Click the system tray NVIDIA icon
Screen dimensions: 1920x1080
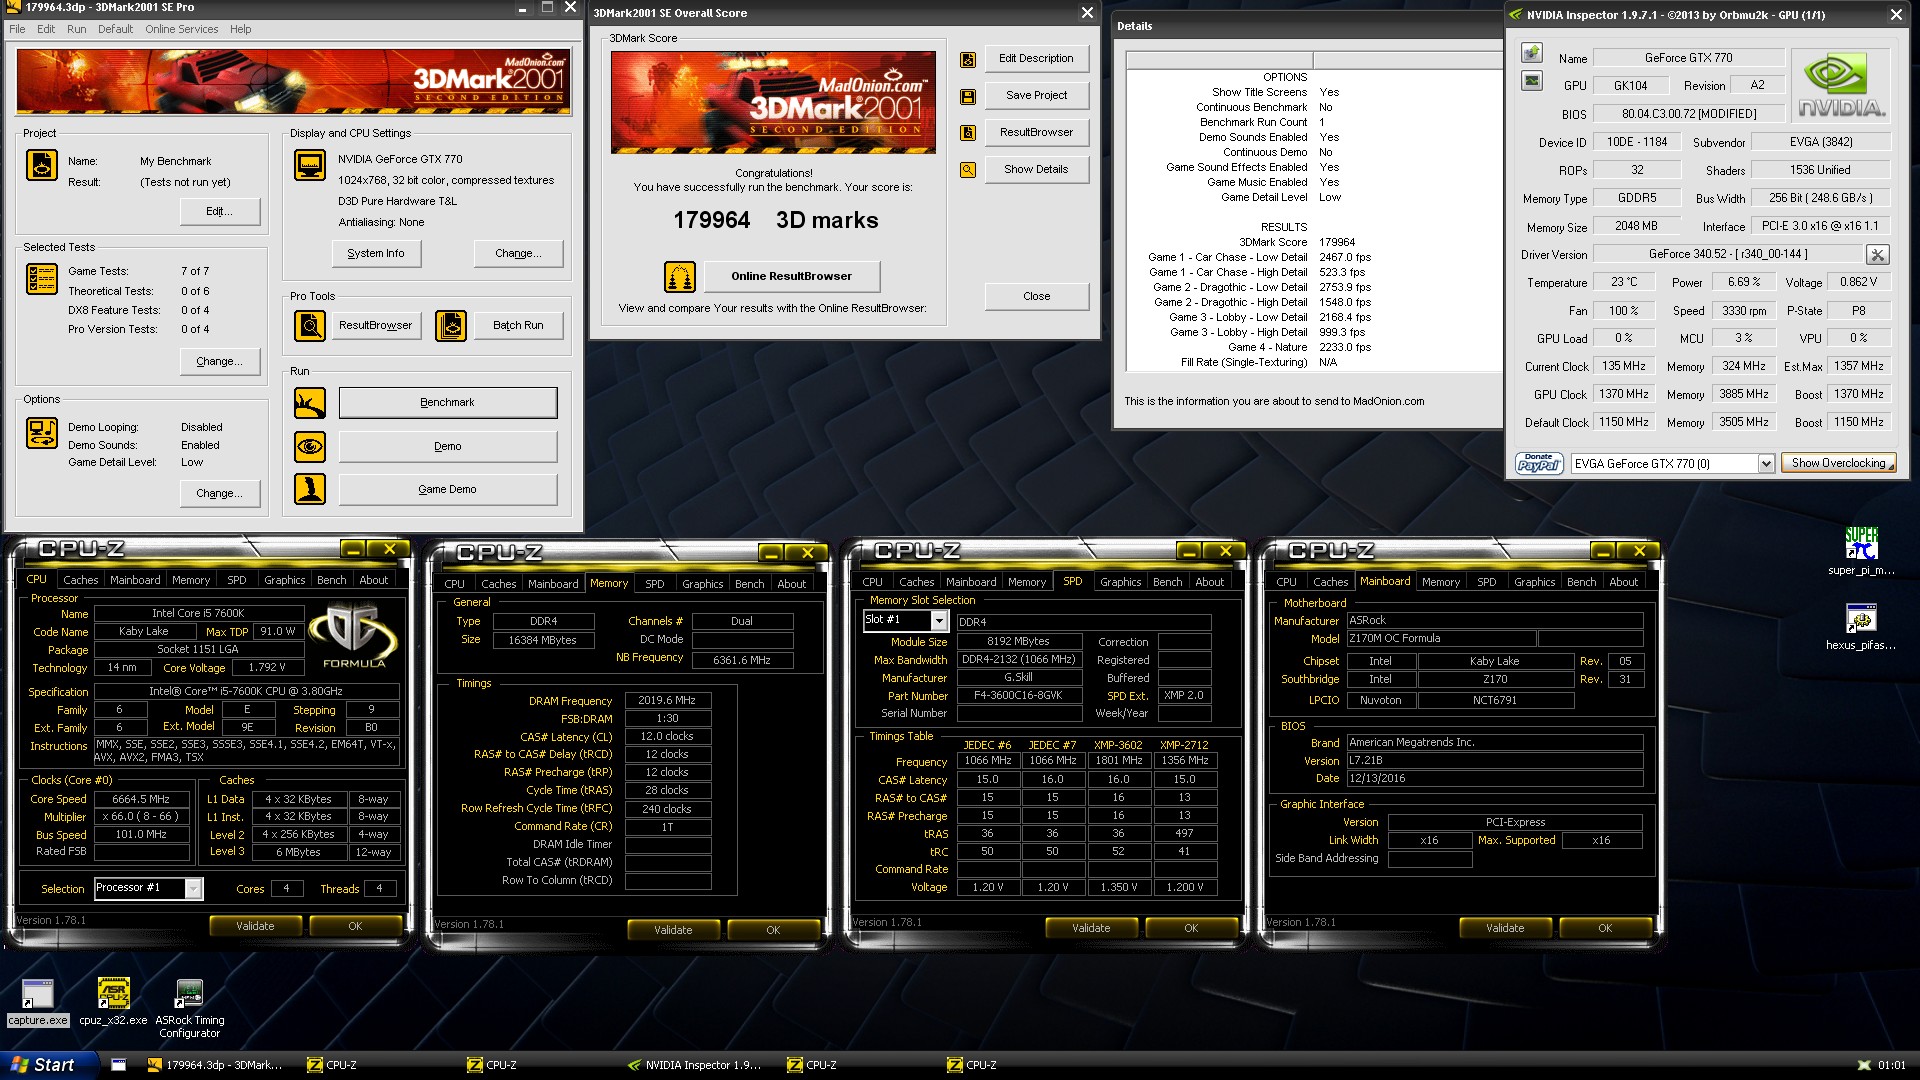click(x=1863, y=1066)
